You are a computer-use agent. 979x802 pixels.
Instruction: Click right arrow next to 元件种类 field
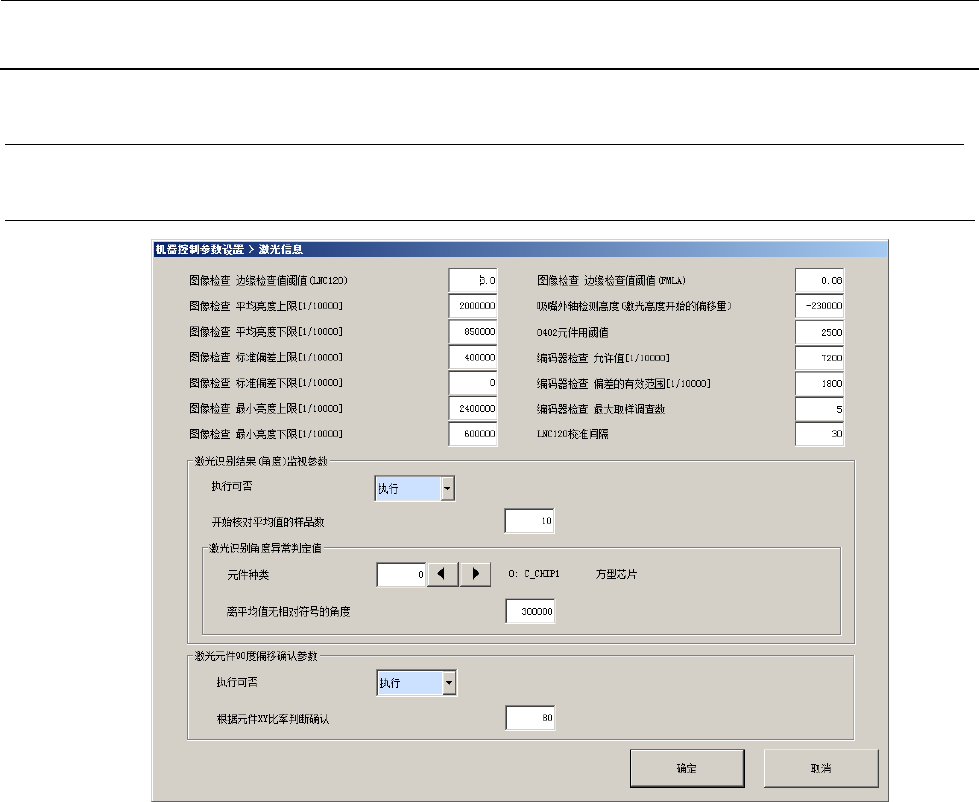[476, 575]
